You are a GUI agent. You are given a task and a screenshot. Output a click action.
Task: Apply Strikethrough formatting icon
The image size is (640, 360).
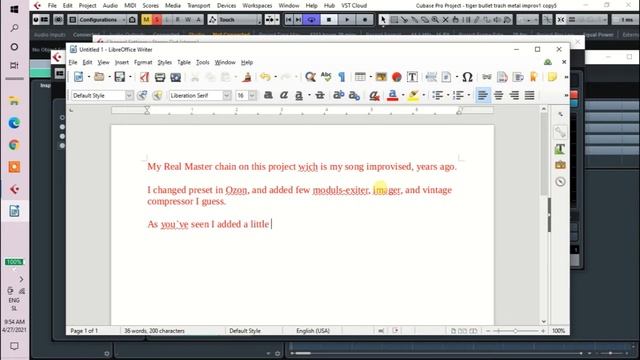(x=320, y=96)
